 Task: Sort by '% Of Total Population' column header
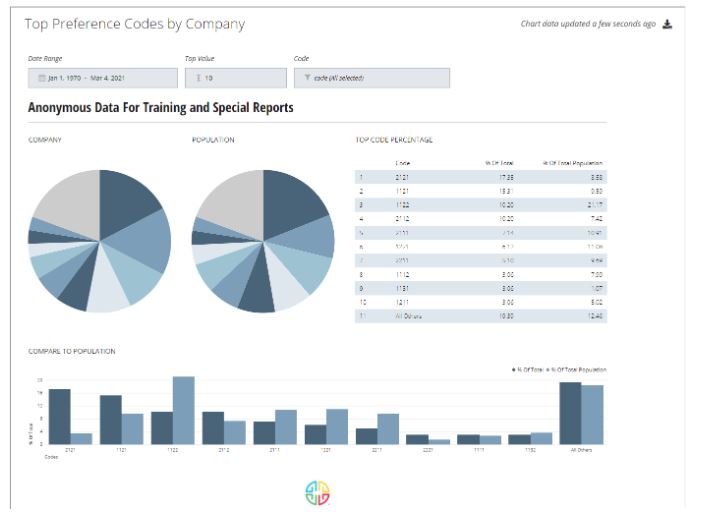[572, 162]
